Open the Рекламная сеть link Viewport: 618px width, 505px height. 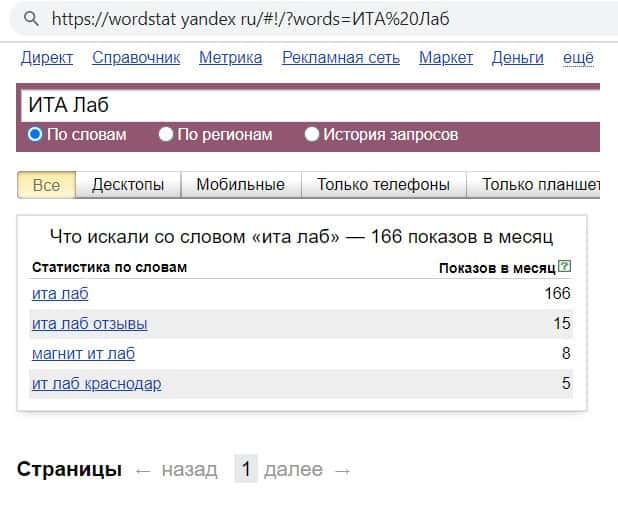point(341,58)
